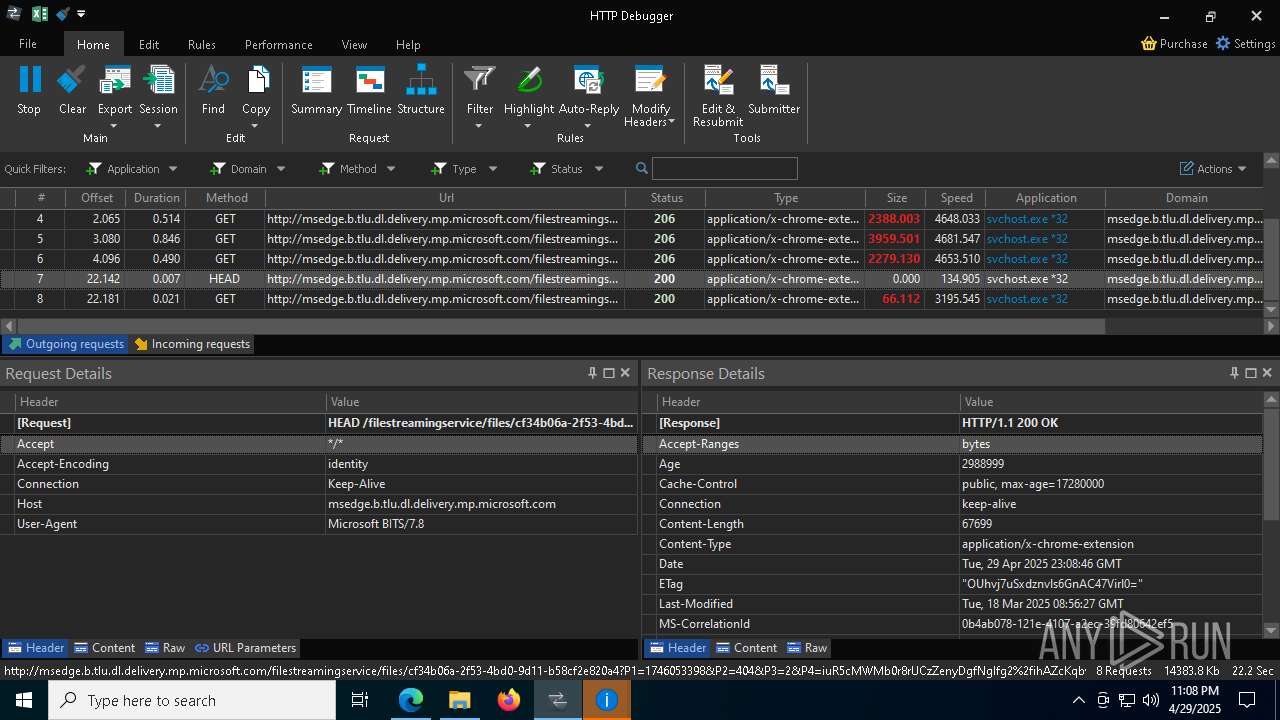Viewport: 1280px width, 720px height.
Task: Click the Purchase basket icon
Action: tap(1149, 44)
